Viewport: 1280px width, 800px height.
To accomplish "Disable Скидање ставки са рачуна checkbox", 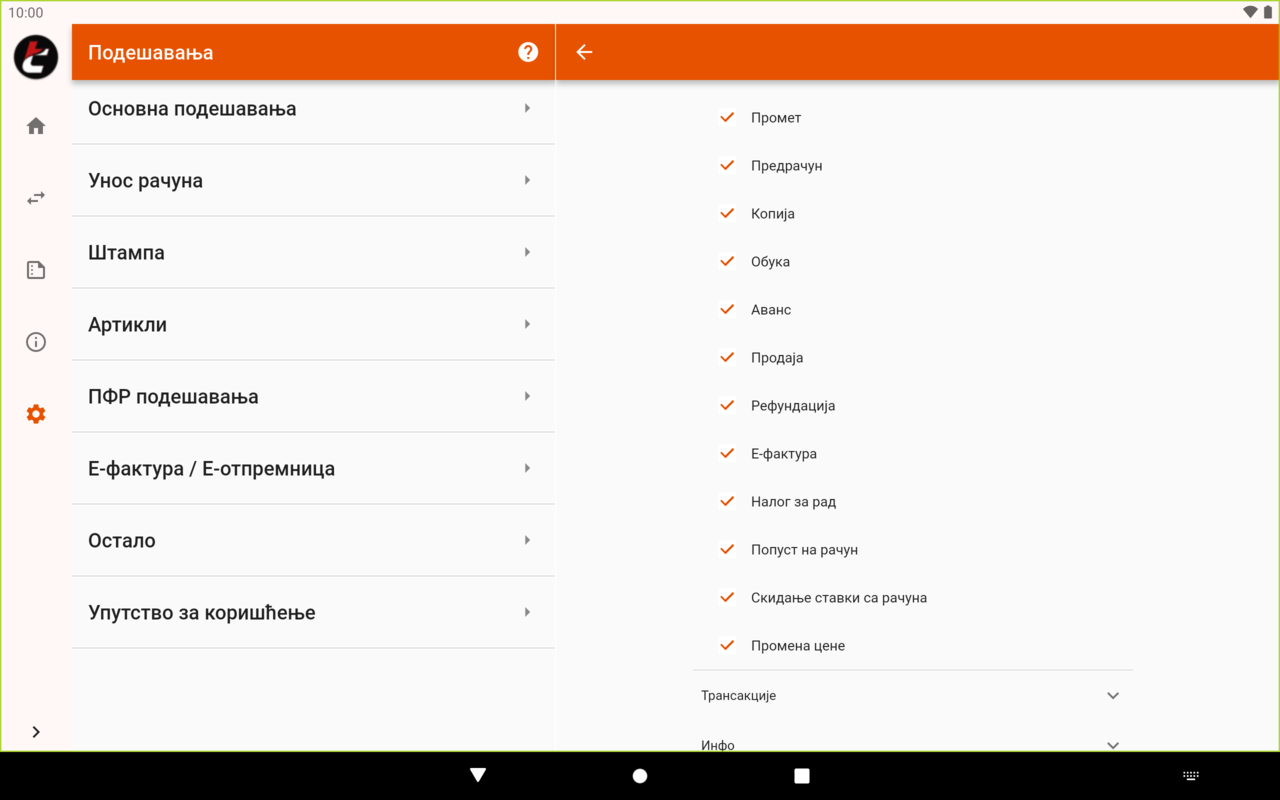I will (x=727, y=597).
